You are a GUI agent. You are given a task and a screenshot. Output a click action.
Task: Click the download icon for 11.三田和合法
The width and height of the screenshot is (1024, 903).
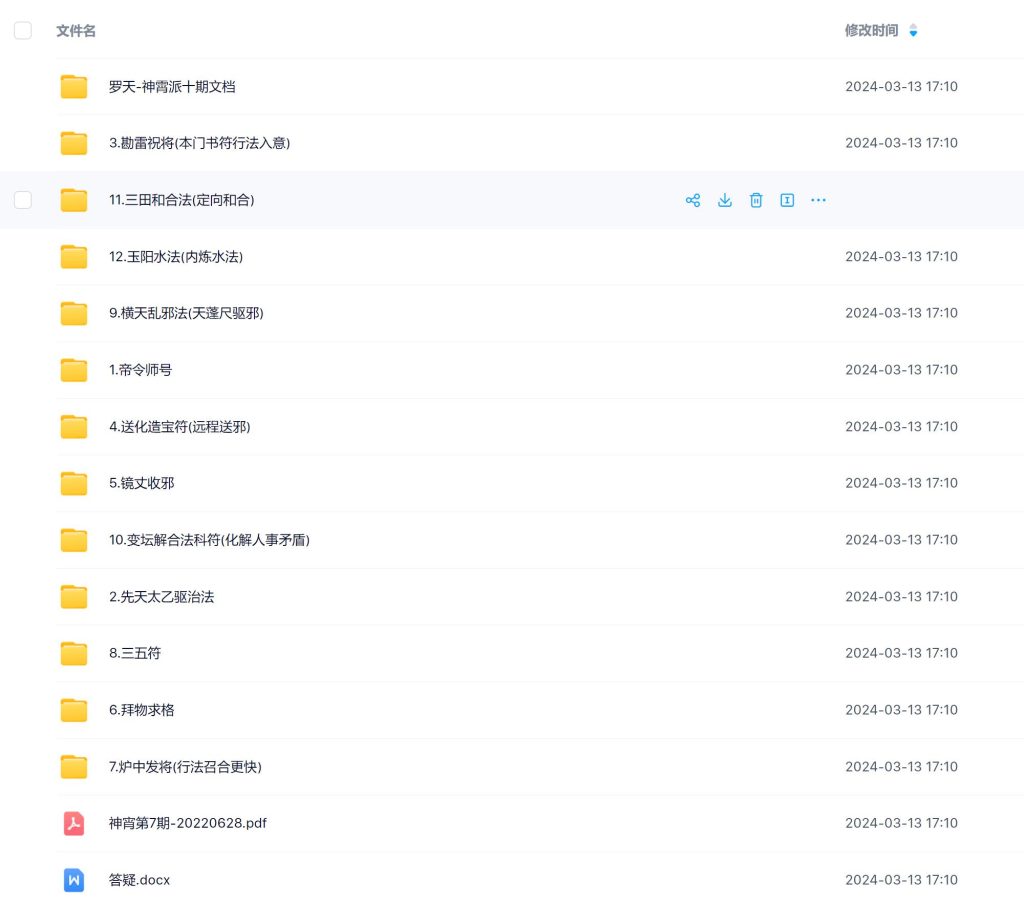(725, 200)
